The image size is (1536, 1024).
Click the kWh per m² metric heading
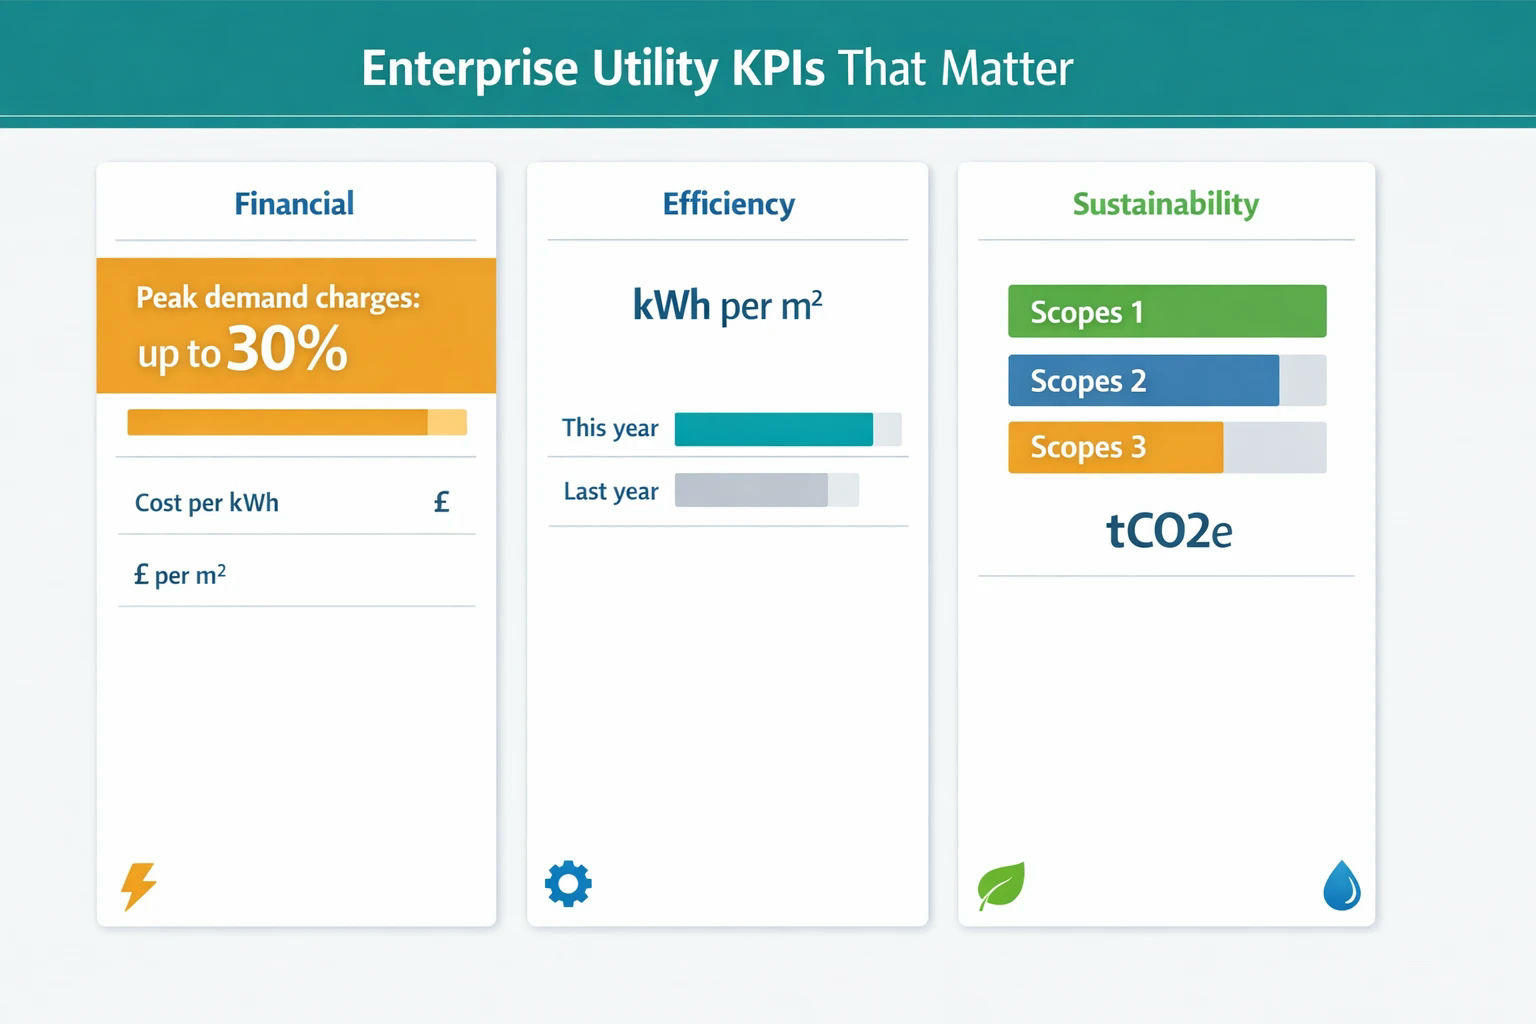728,305
